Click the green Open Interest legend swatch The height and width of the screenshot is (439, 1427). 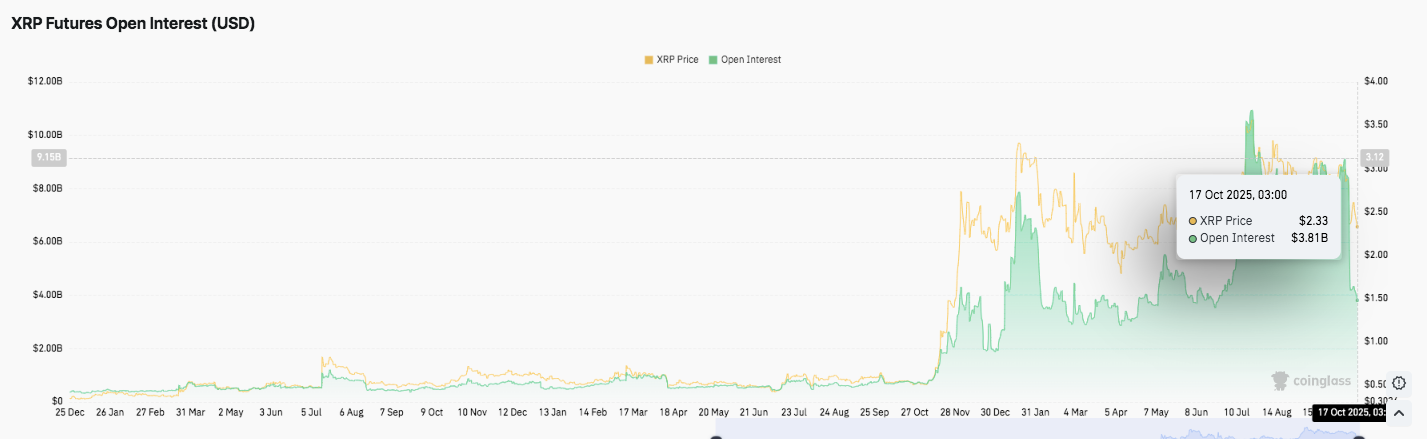(712, 60)
